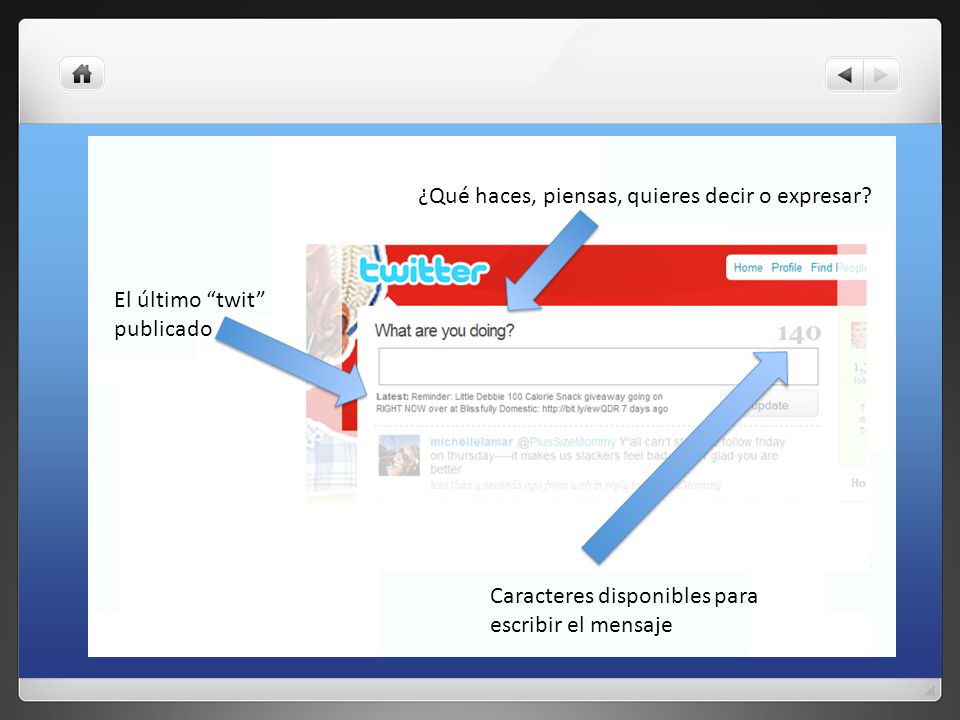Open the Find People link
Image resolution: width=960 pixels, height=720 pixels.
point(838,268)
